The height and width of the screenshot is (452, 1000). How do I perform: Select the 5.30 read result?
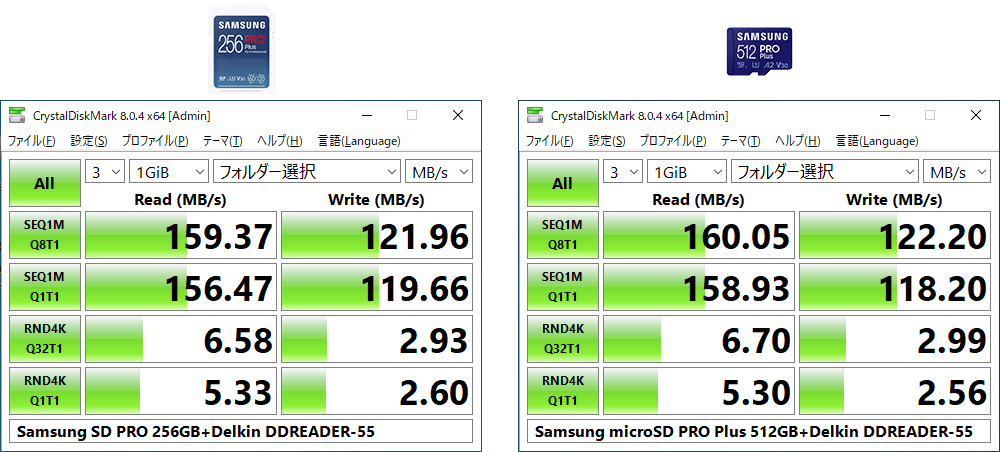699,391
